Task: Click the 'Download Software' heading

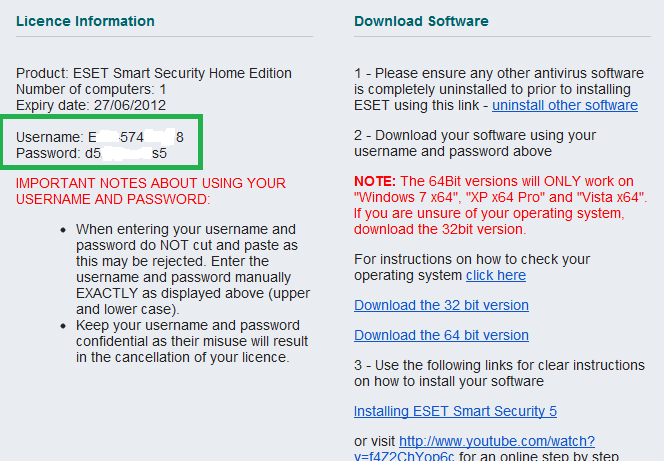Action: (x=421, y=21)
